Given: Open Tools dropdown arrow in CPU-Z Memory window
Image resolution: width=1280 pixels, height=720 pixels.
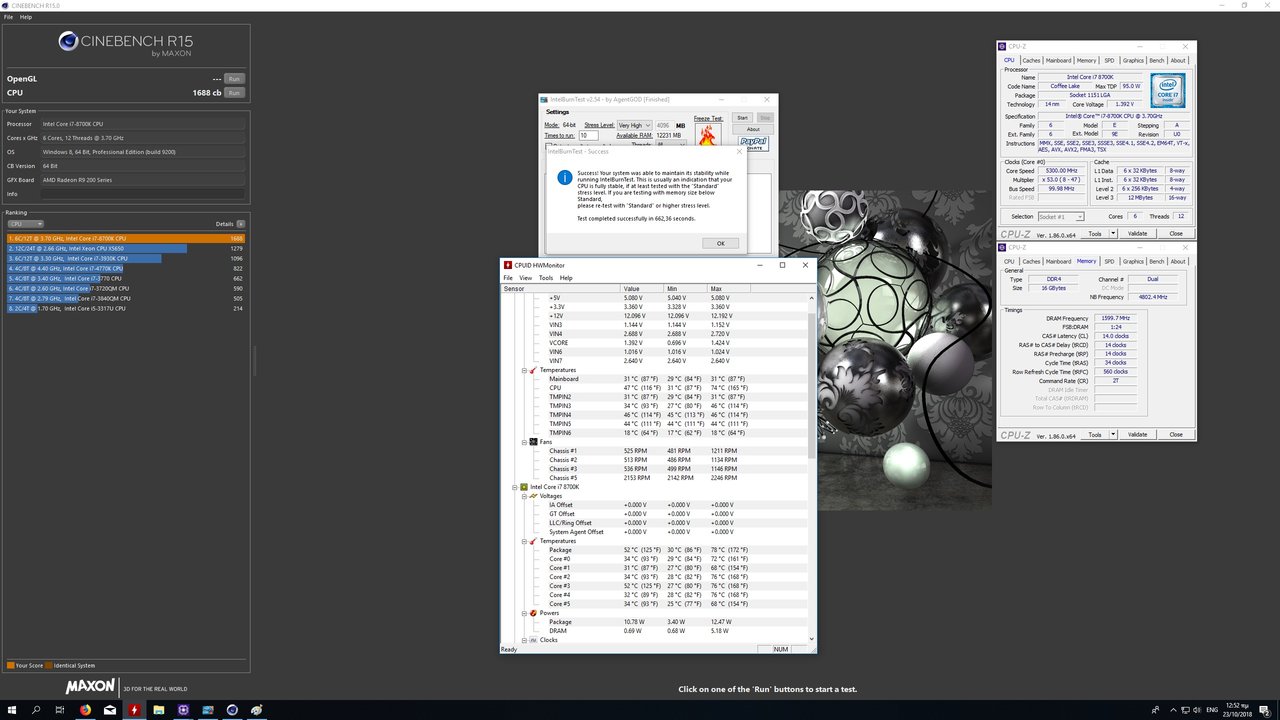Looking at the screenshot, I should pos(1111,435).
